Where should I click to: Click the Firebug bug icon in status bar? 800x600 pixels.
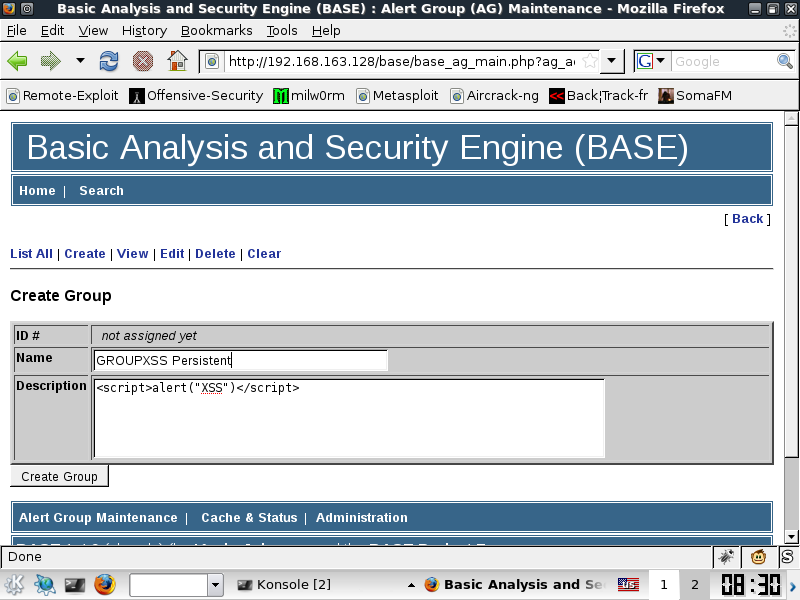(727, 557)
